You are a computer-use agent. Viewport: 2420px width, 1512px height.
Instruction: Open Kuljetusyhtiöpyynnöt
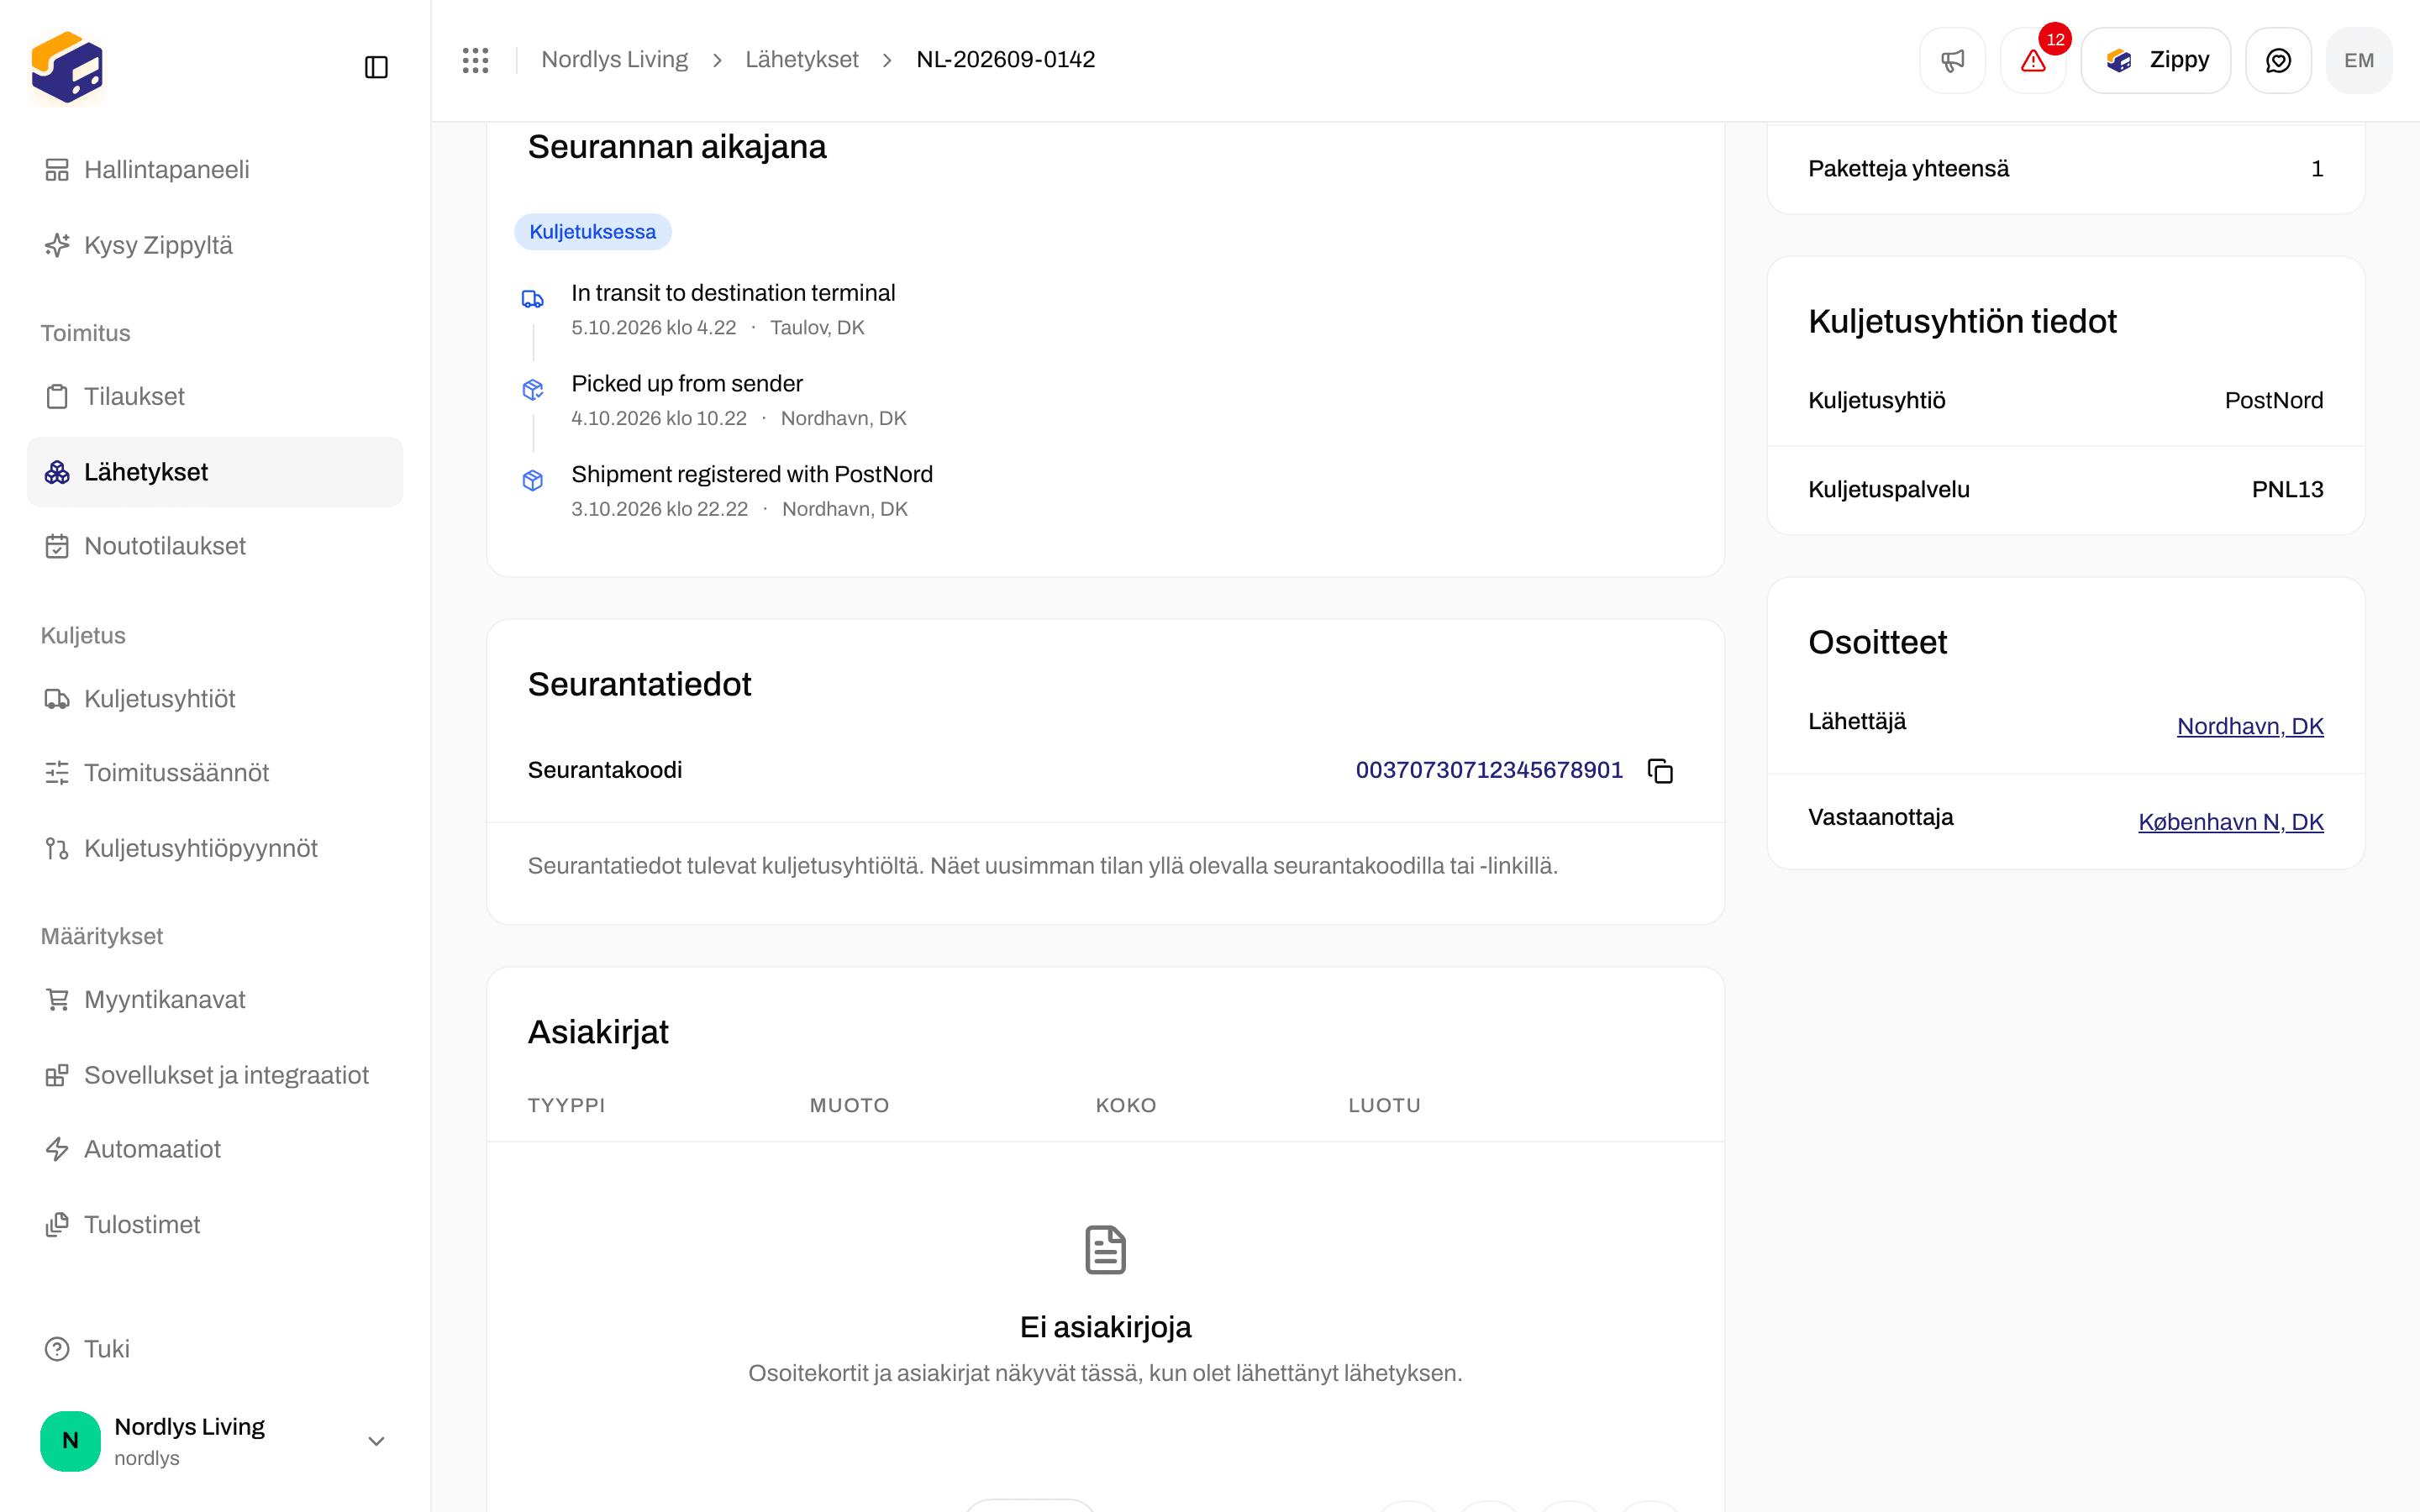pos(215,848)
